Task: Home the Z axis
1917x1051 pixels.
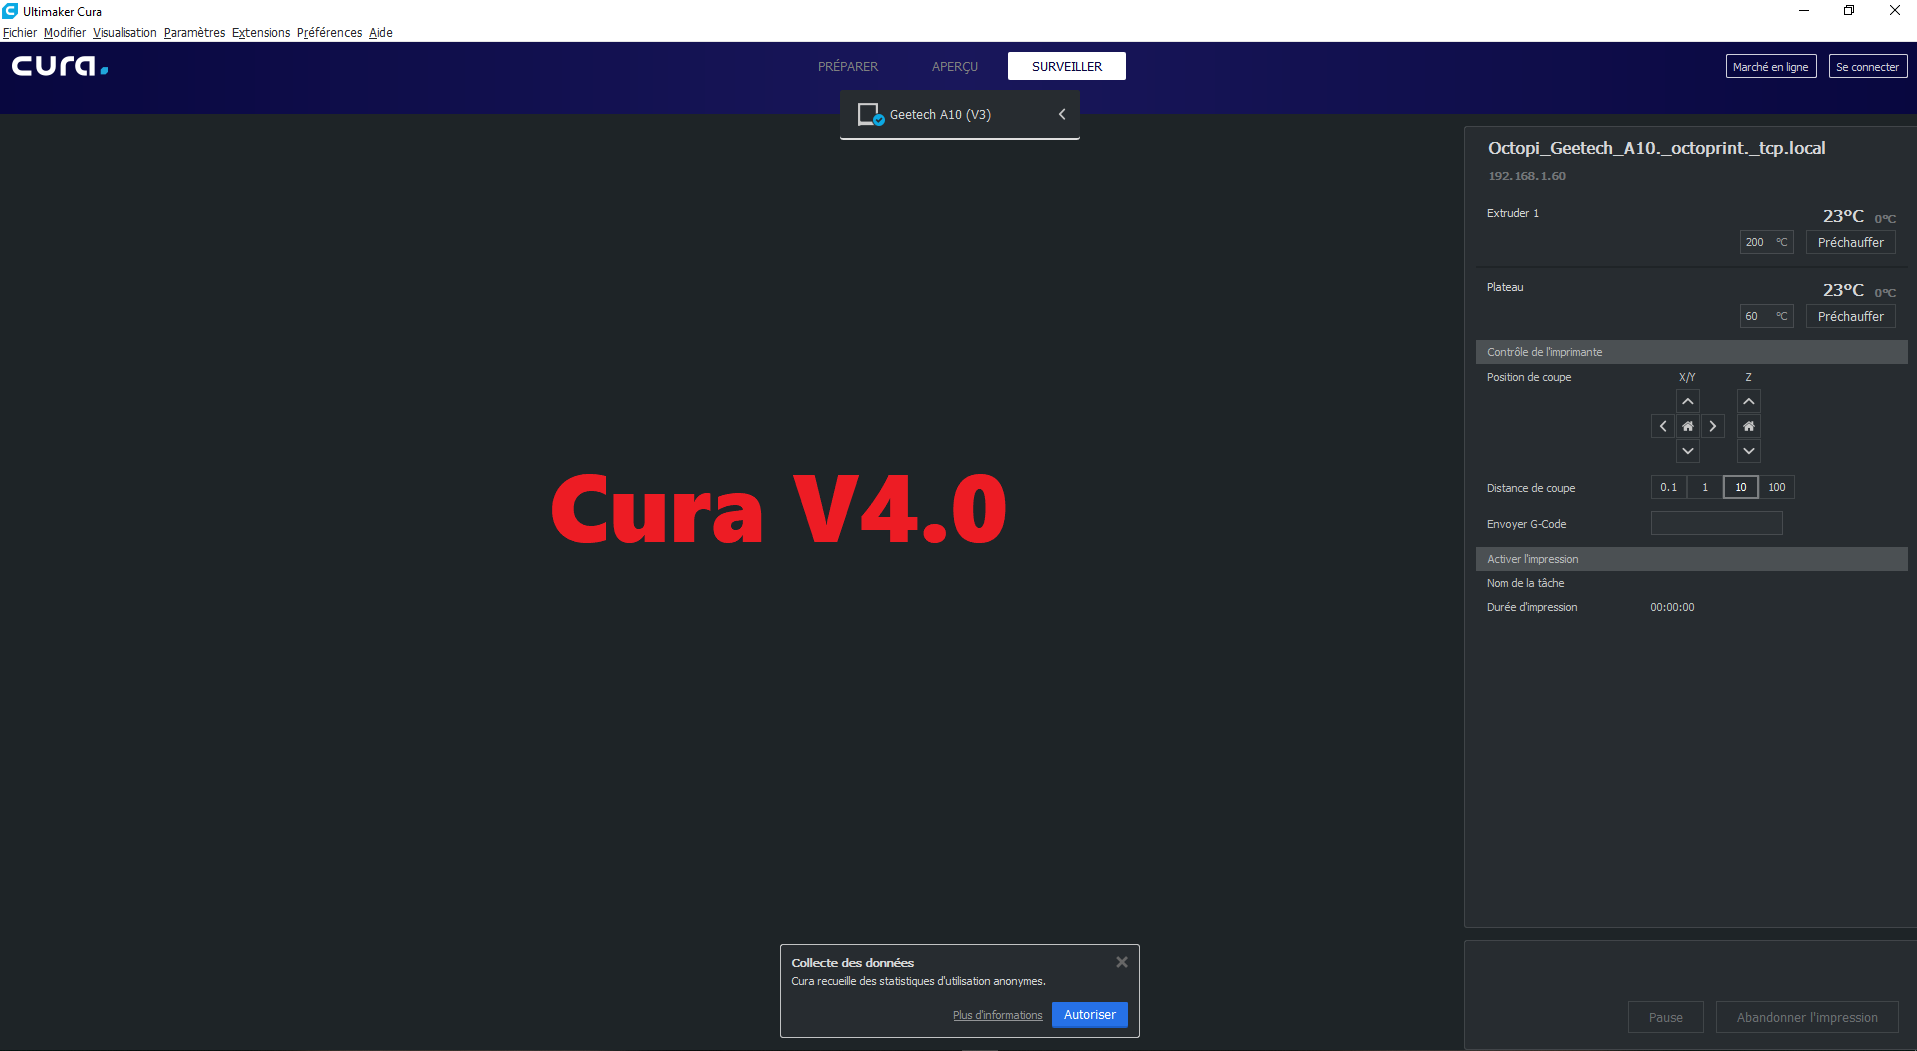Action: click(1749, 426)
